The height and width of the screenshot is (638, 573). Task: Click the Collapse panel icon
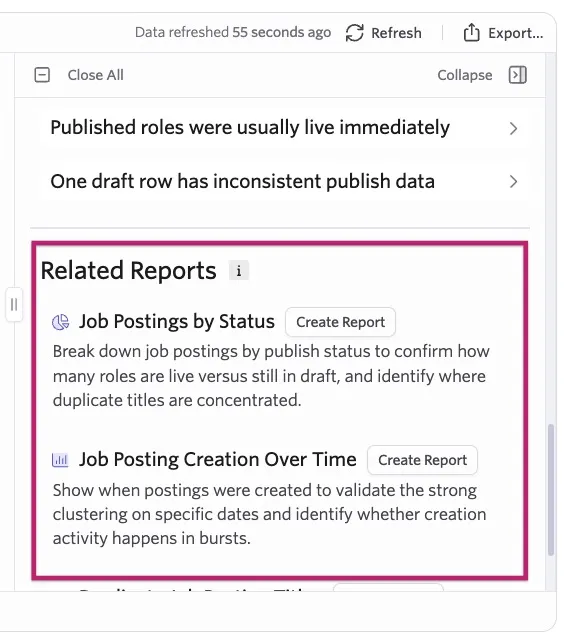[x=518, y=75]
